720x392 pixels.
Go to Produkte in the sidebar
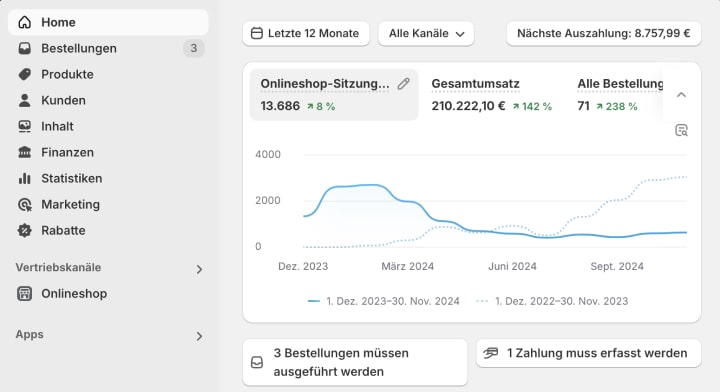point(108,74)
